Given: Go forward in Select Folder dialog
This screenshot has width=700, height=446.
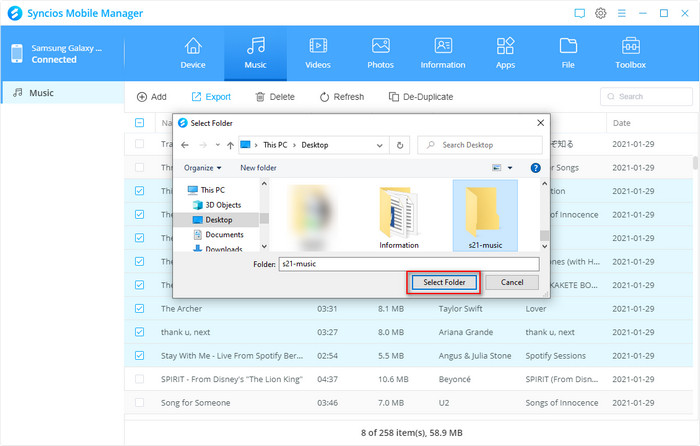Looking at the screenshot, I should pos(203,145).
